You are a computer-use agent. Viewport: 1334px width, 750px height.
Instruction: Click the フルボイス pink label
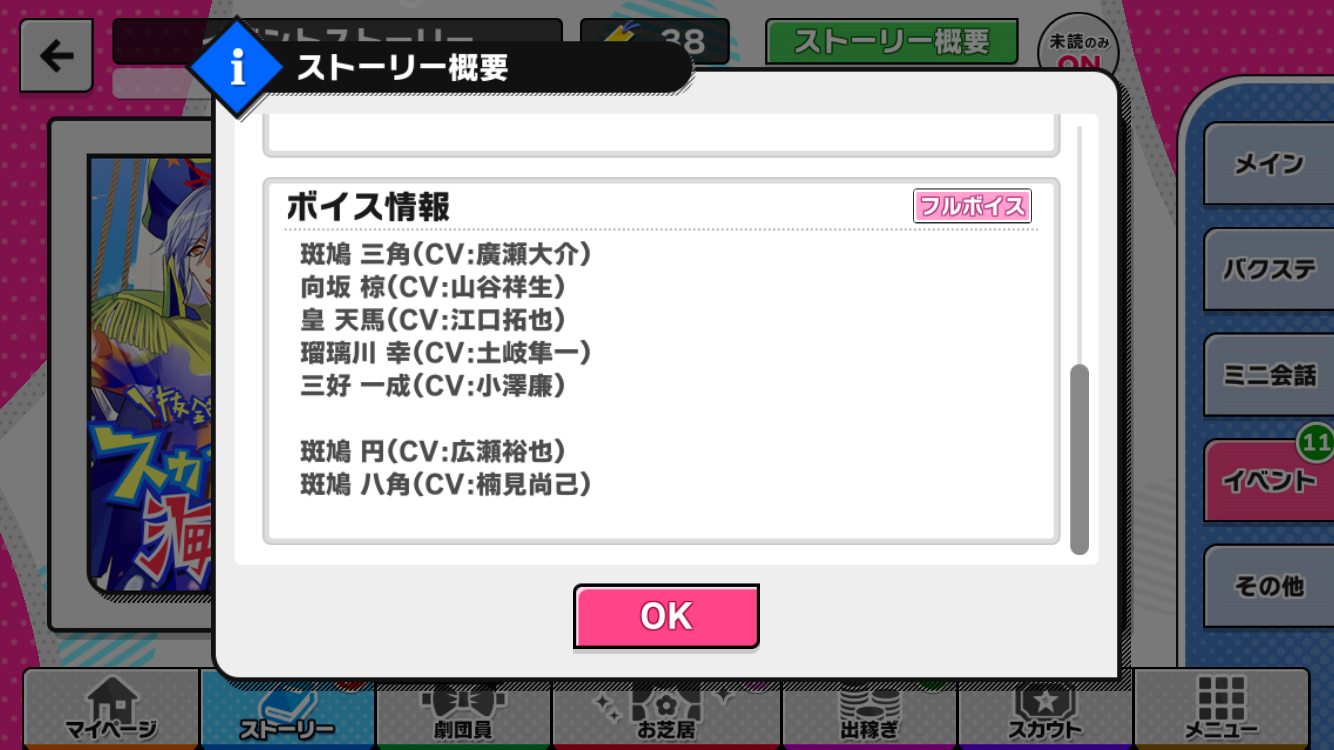(972, 206)
